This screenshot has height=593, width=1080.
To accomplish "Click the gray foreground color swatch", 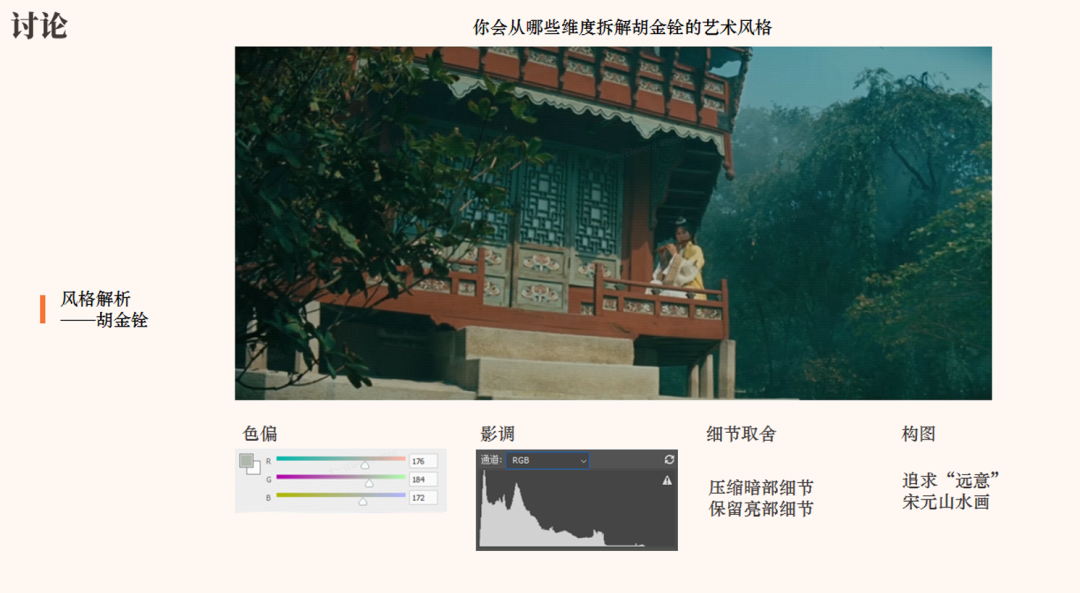I will click(246, 460).
